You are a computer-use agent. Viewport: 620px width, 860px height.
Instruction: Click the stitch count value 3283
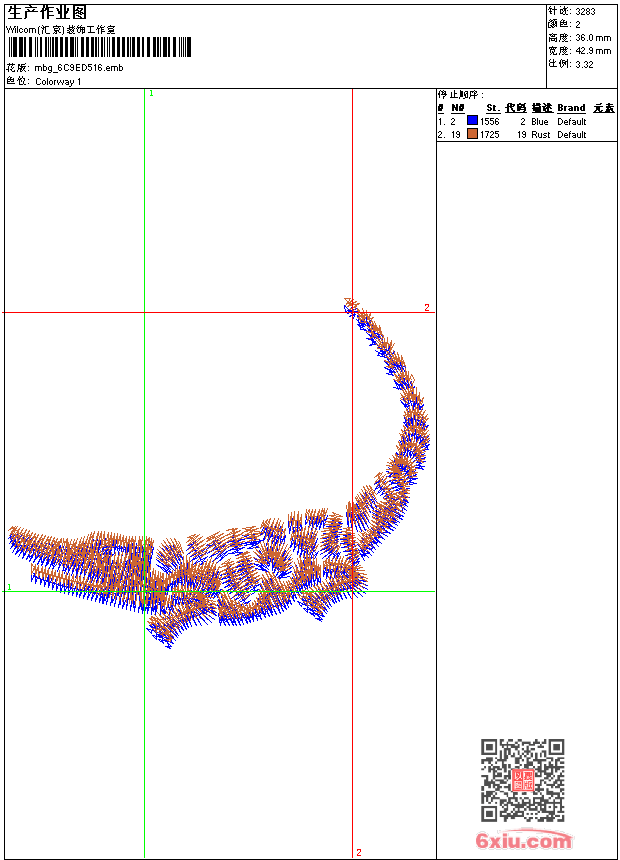pyautogui.click(x=585, y=12)
